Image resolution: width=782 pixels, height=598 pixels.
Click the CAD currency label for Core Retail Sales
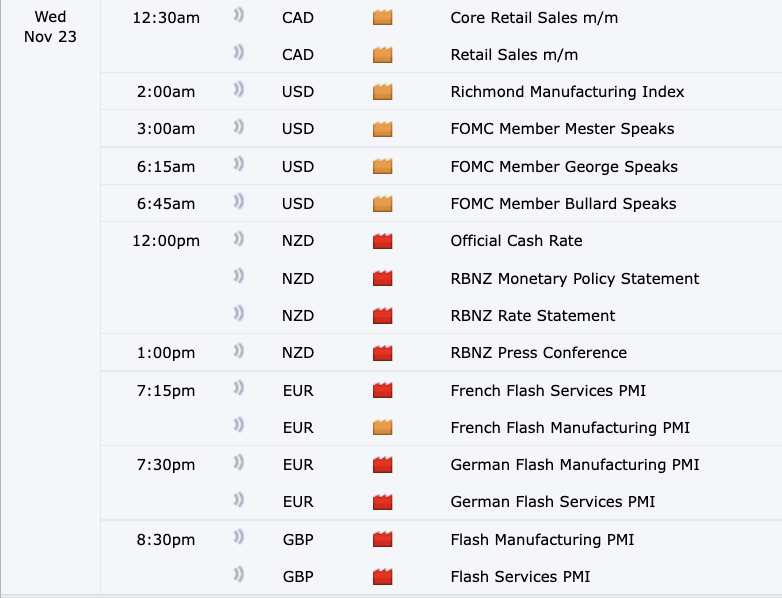(298, 17)
